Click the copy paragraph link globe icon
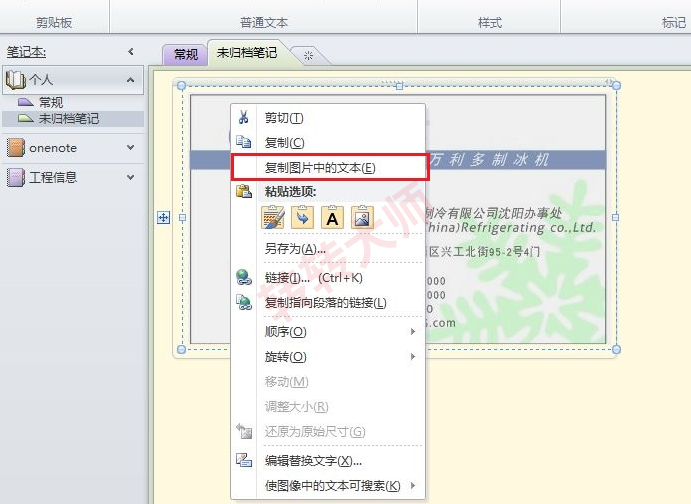This screenshot has width=691, height=504. pyautogui.click(x=244, y=302)
